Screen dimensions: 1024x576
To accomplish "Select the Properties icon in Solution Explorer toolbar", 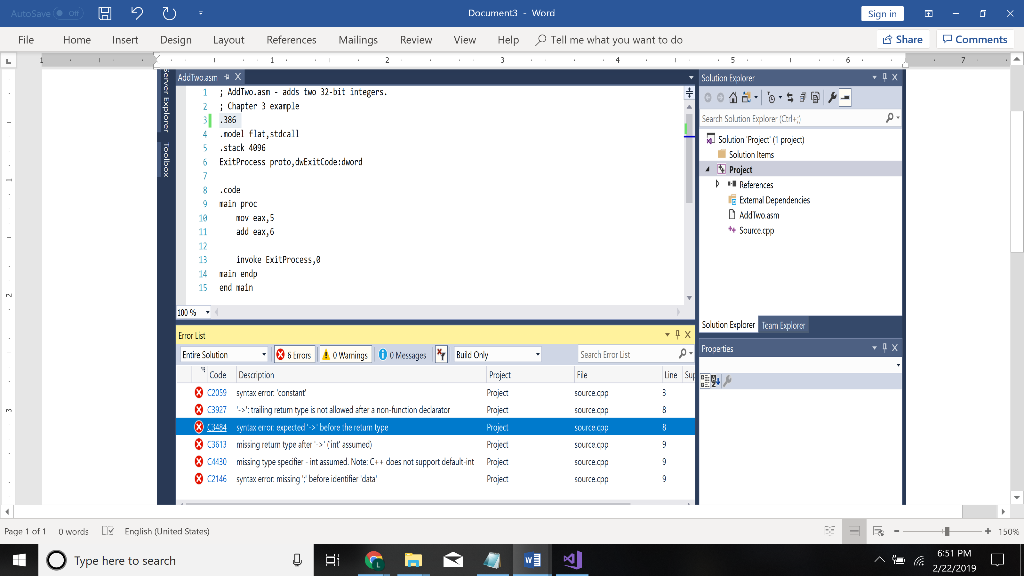I will (x=833, y=96).
